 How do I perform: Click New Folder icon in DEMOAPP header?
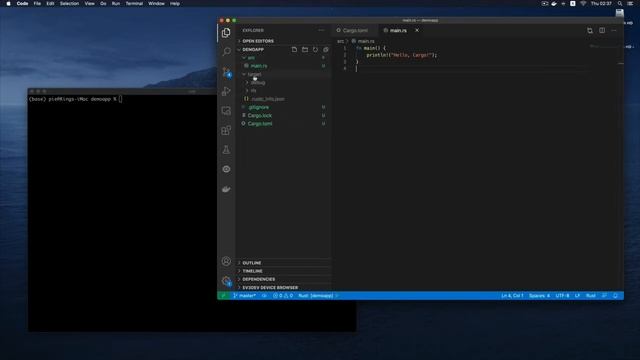coord(305,49)
